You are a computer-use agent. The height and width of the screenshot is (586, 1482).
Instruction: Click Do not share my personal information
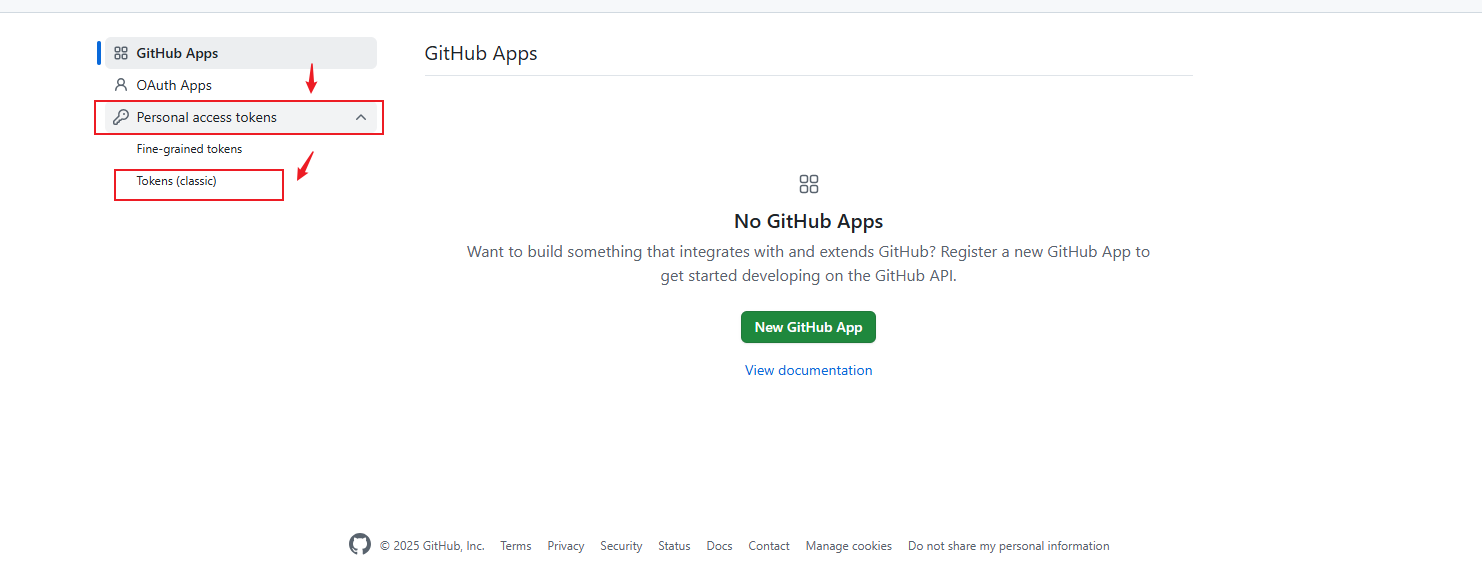(1009, 546)
